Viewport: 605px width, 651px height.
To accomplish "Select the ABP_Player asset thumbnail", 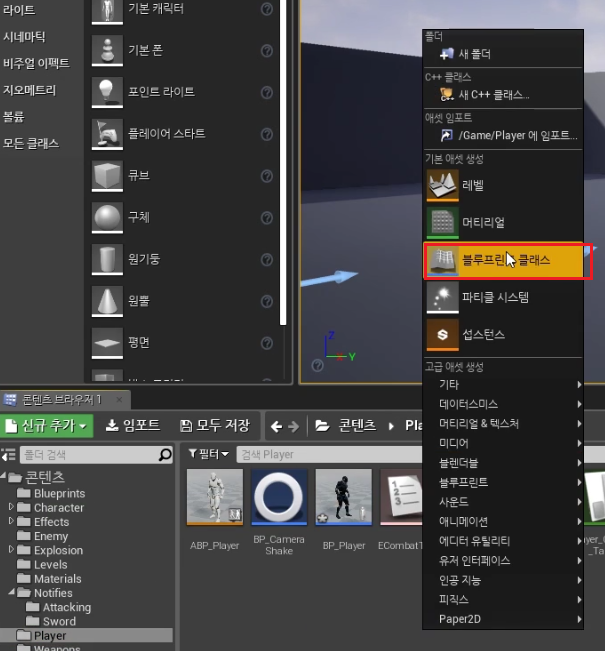I will [215, 497].
